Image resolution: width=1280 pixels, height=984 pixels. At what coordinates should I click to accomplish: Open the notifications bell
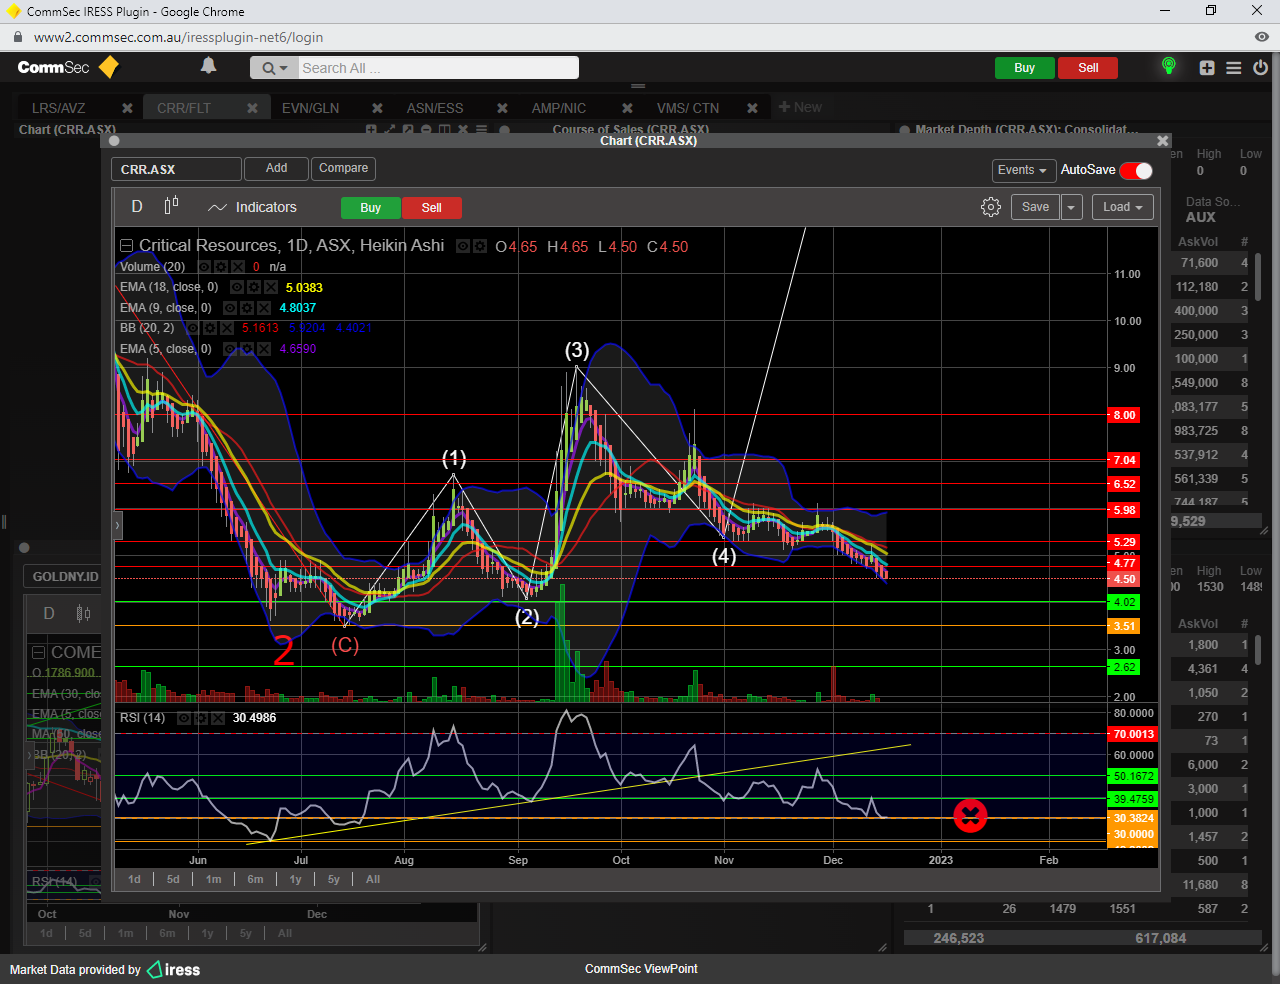point(208,66)
